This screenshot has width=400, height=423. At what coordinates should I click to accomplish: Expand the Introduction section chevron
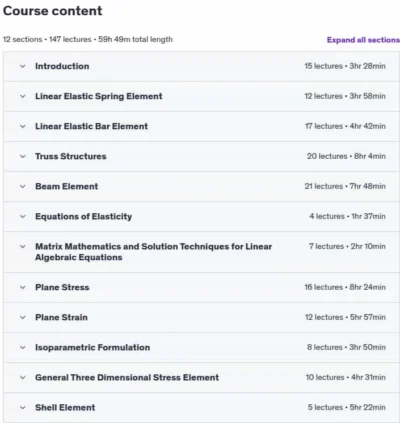point(23,66)
